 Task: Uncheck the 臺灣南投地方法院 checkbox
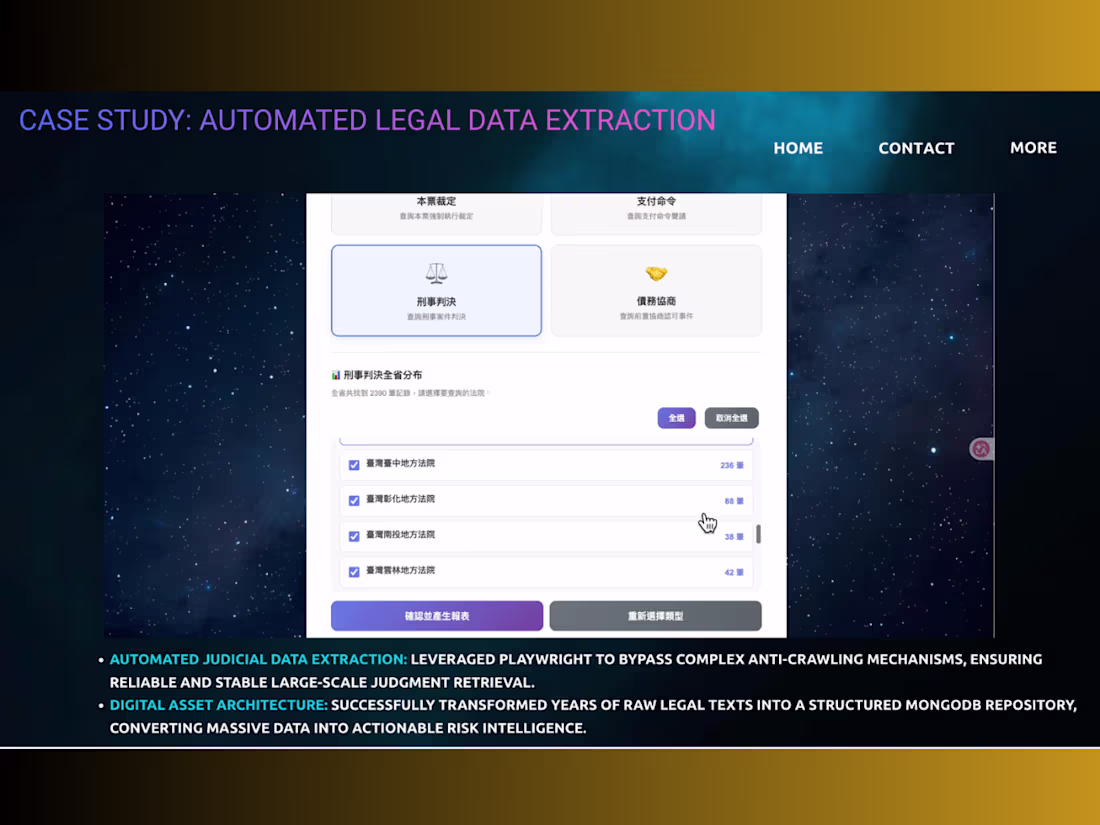pos(354,537)
